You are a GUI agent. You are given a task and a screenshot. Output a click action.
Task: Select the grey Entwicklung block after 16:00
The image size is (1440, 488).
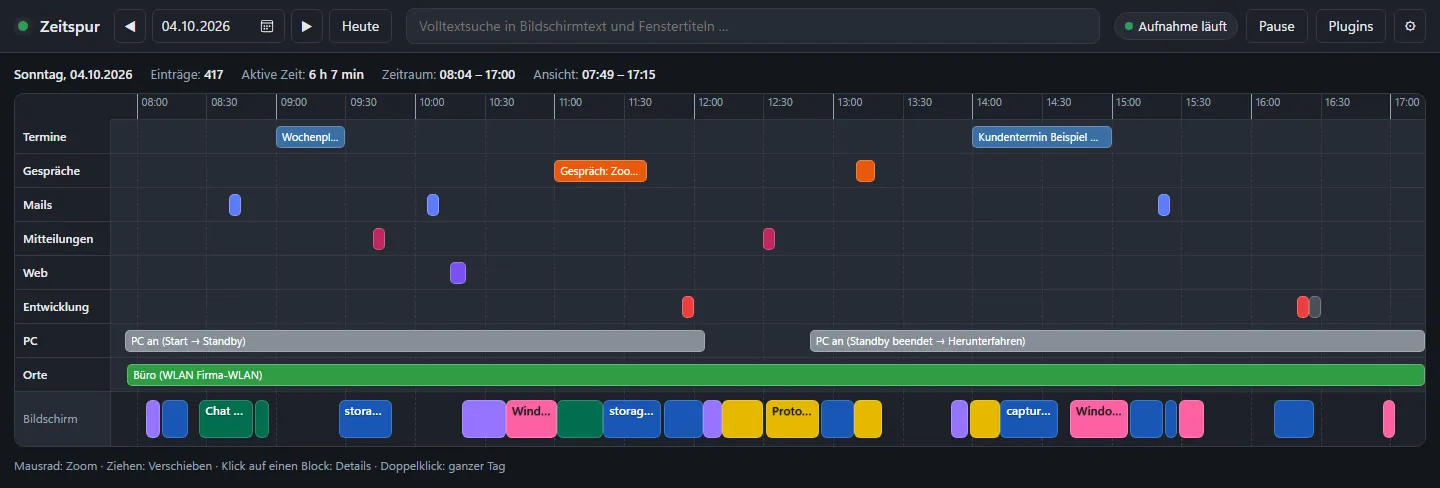[x=1315, y=307]
